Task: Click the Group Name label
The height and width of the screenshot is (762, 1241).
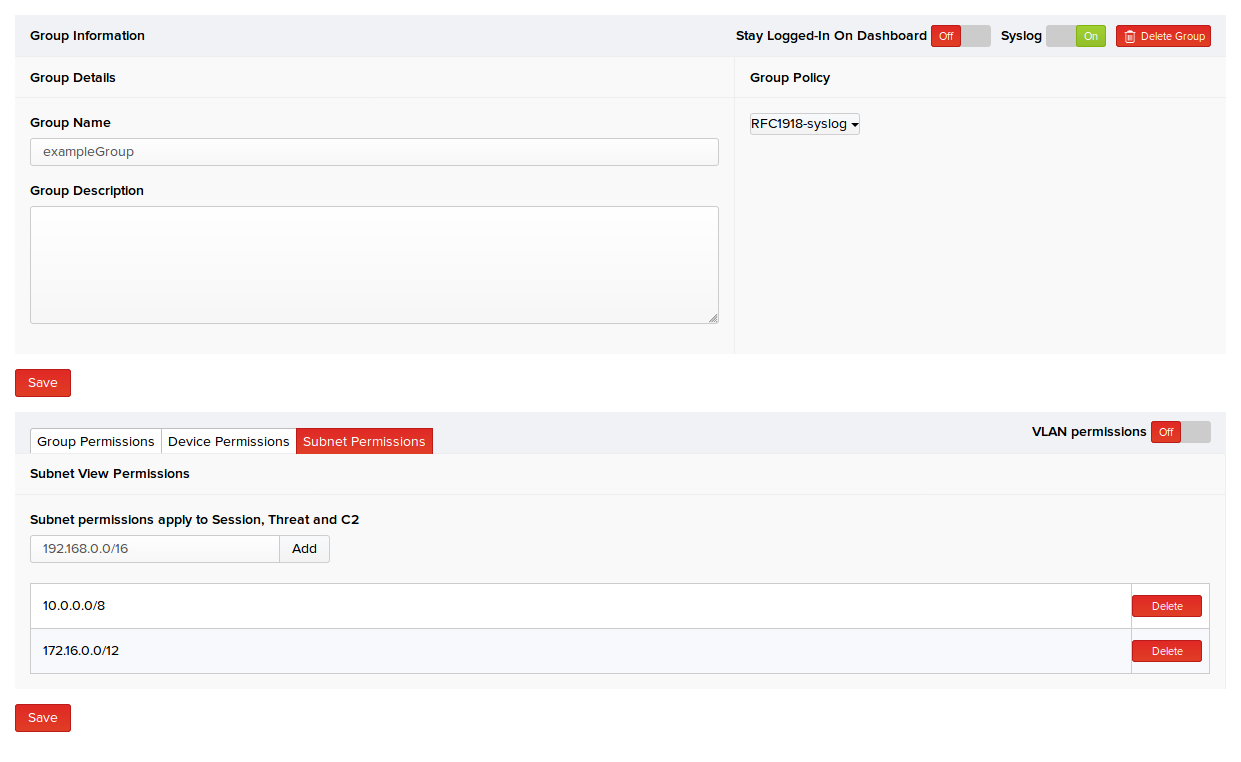Action: [x=70, y=123]
